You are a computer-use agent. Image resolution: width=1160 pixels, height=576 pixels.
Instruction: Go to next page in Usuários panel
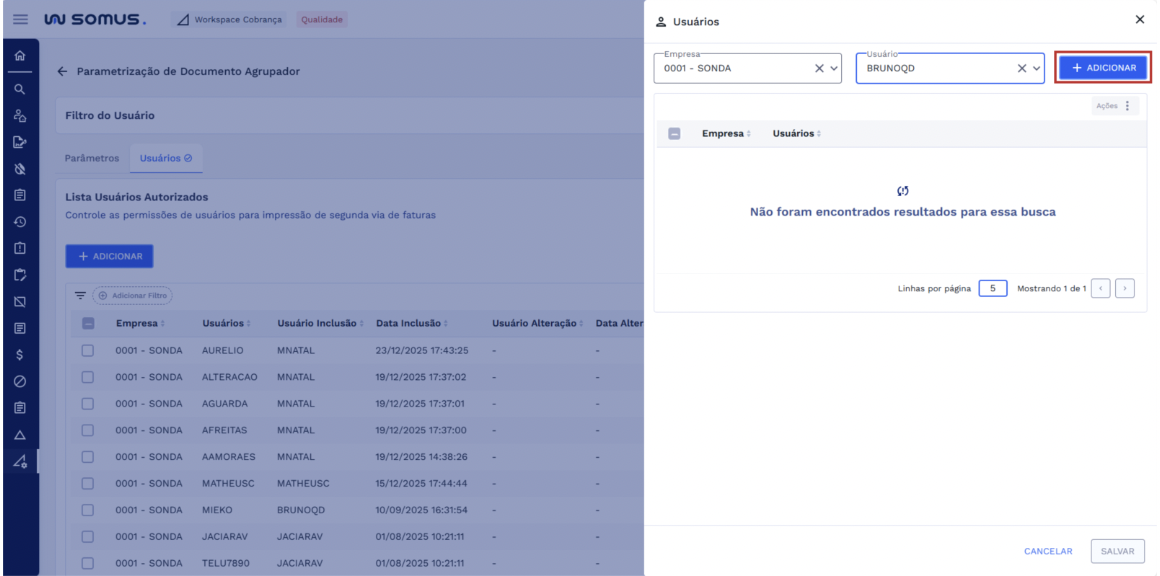click(1126, 289)
